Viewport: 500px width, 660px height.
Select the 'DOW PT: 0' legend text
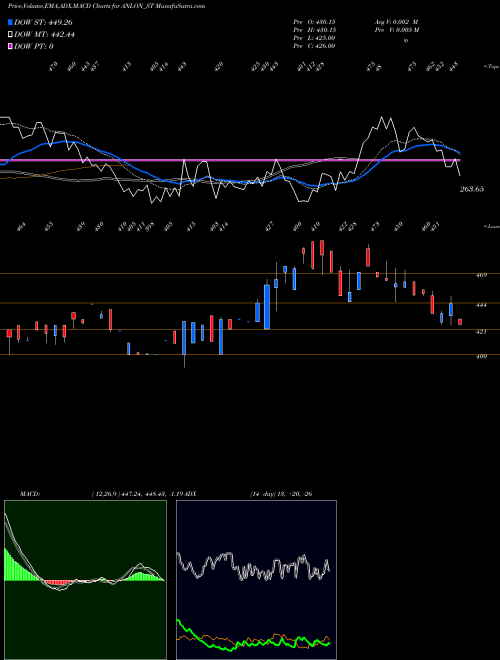(34, 46)
